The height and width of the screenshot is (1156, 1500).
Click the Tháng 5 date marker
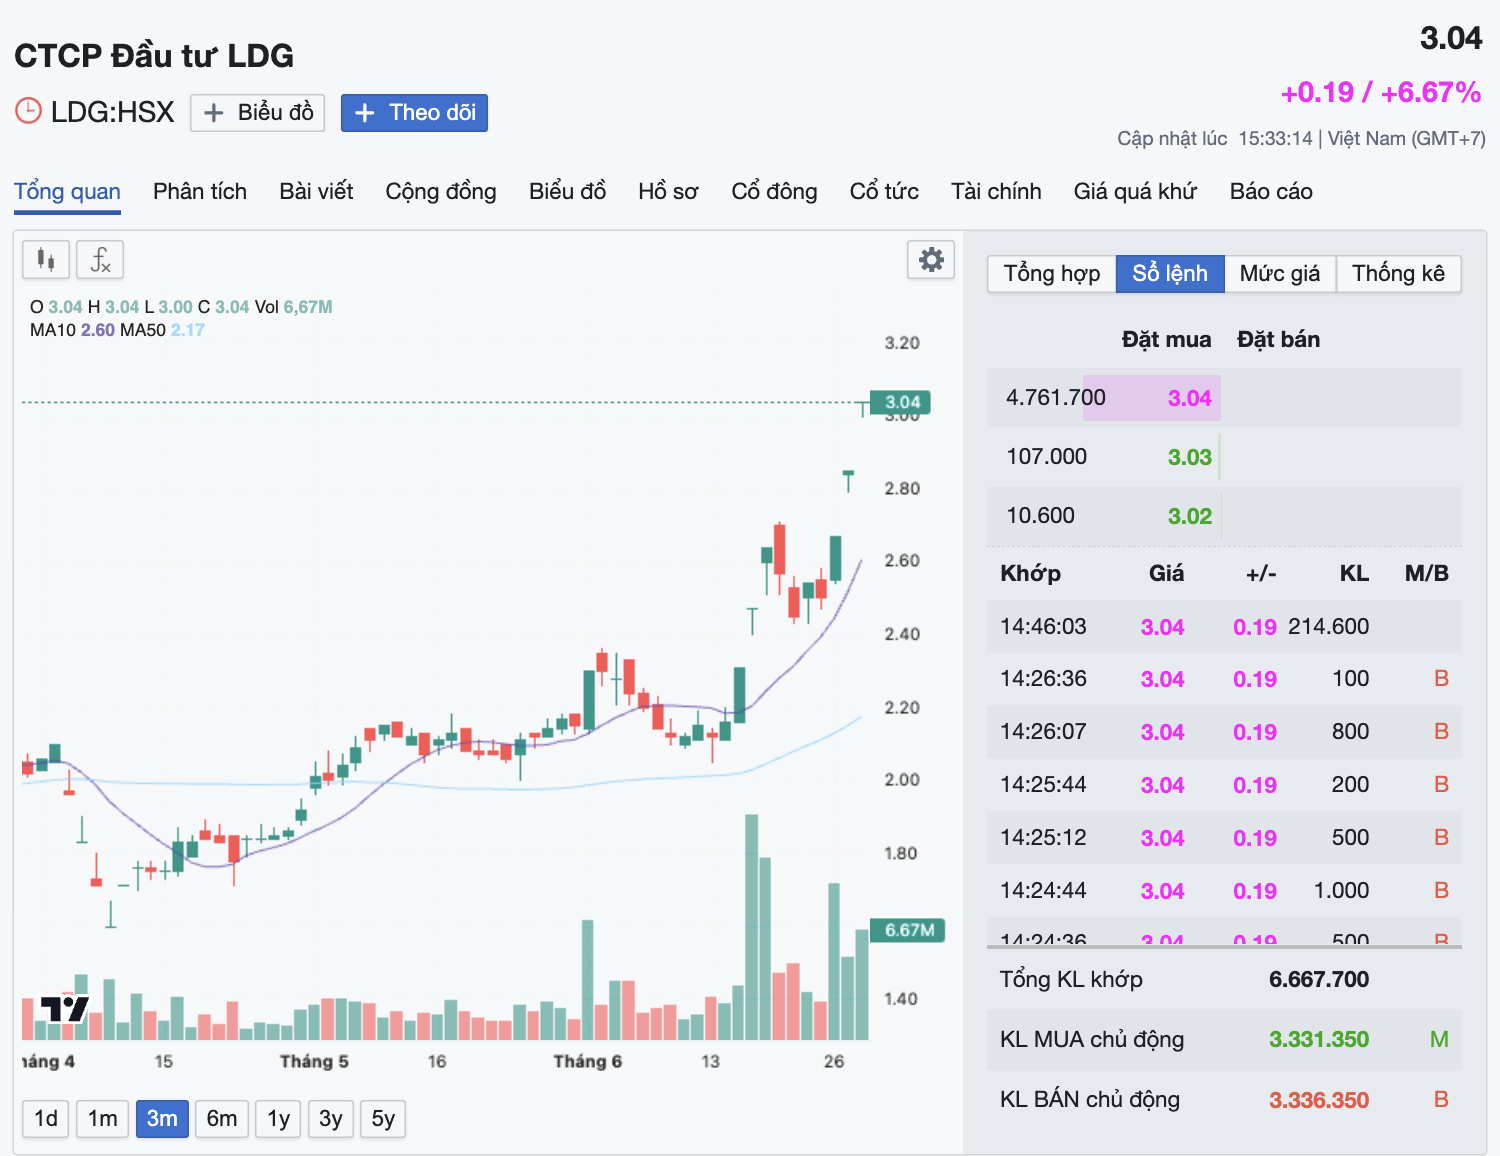click(x=314, y=1061)
